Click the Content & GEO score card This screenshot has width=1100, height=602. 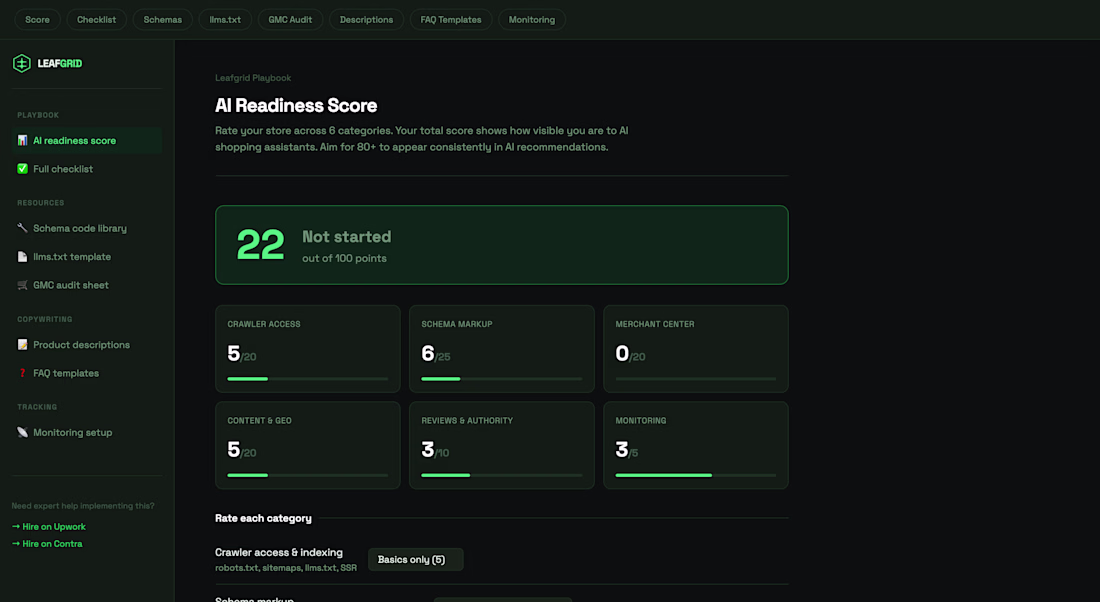tap(308, 445)
